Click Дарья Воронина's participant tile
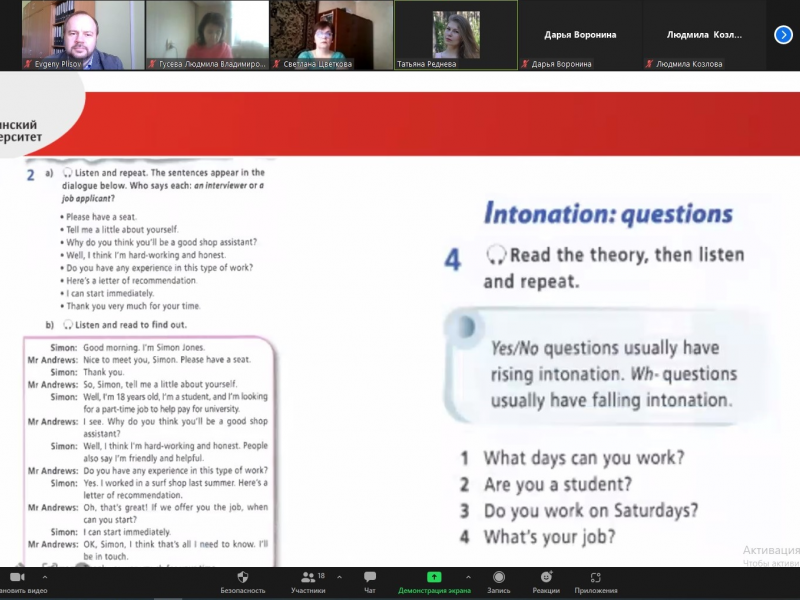 579,35
